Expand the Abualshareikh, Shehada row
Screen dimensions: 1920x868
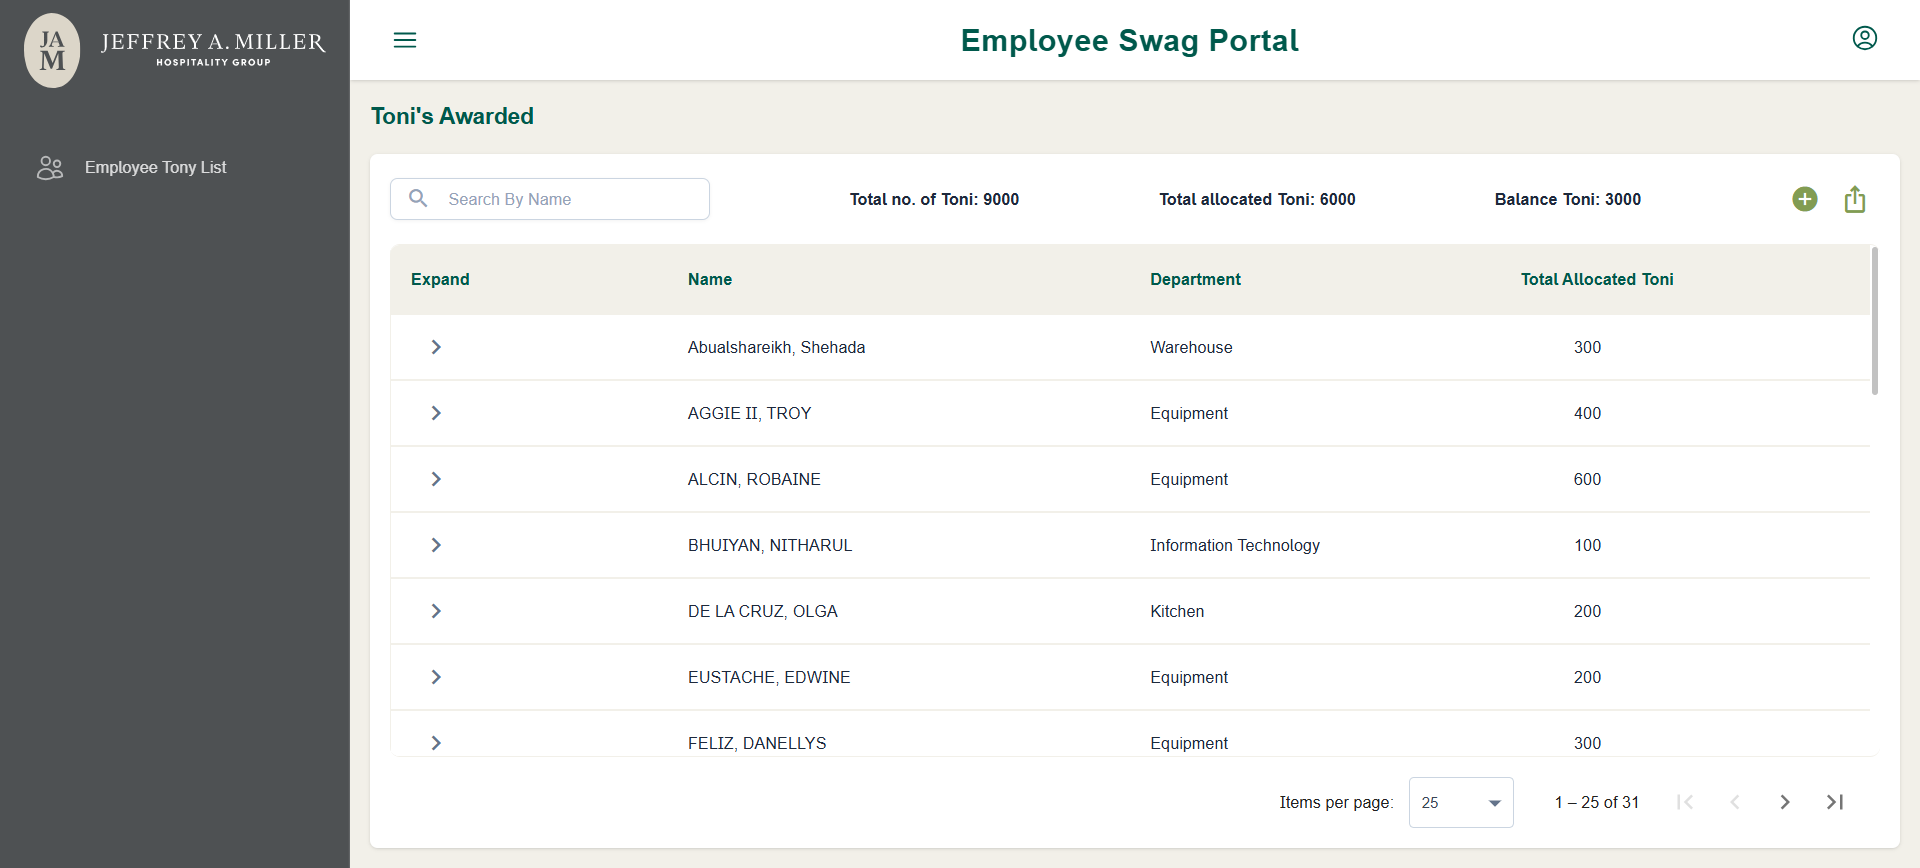point(436,347)
